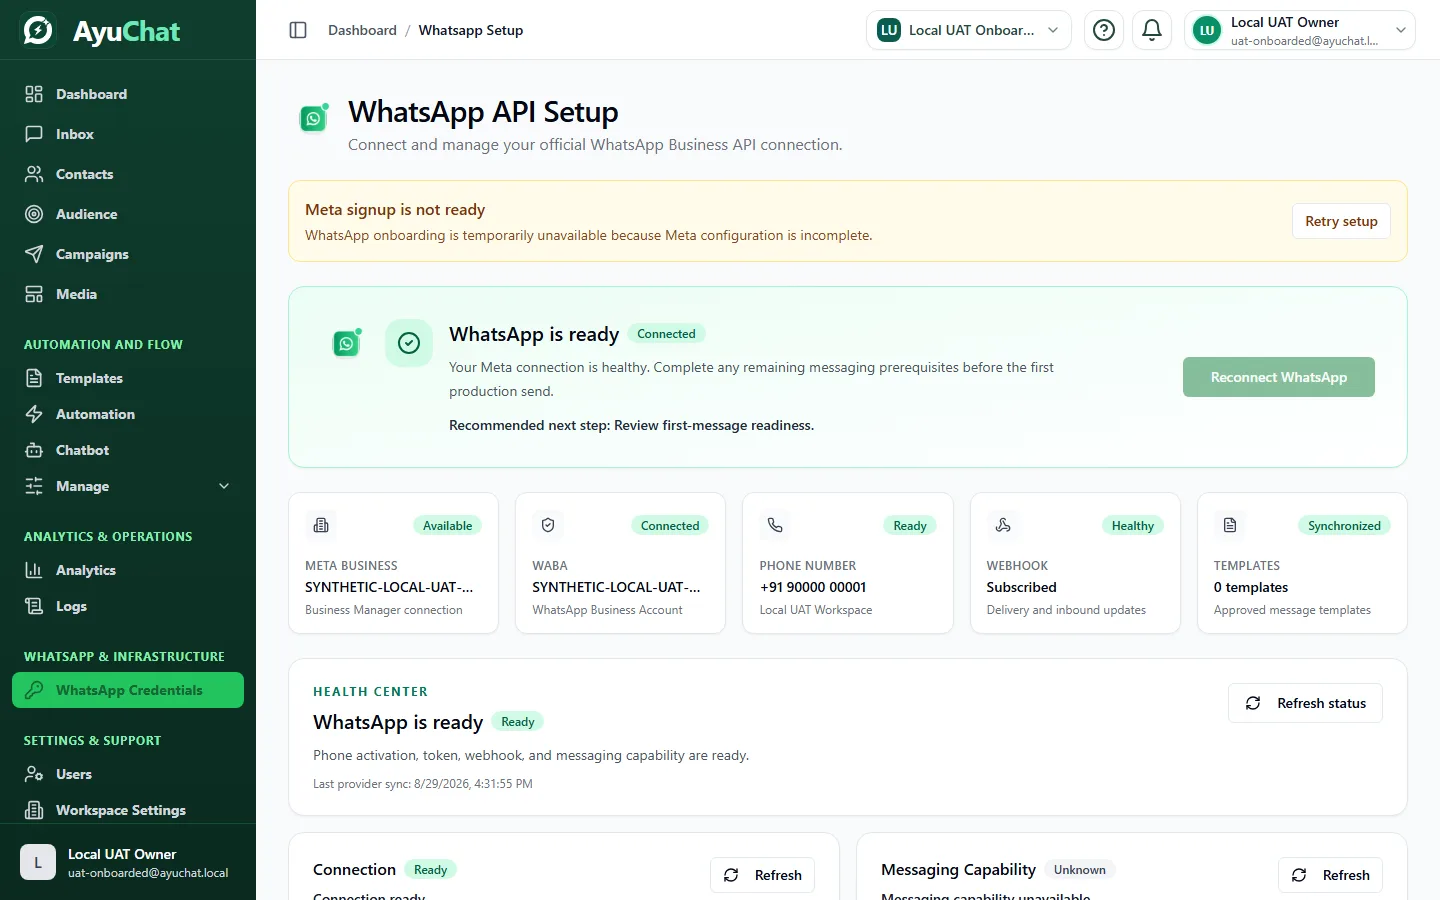
Task: Open Dashboard from the sidebar
Action: pyautogui.click(x=128, y=94)
